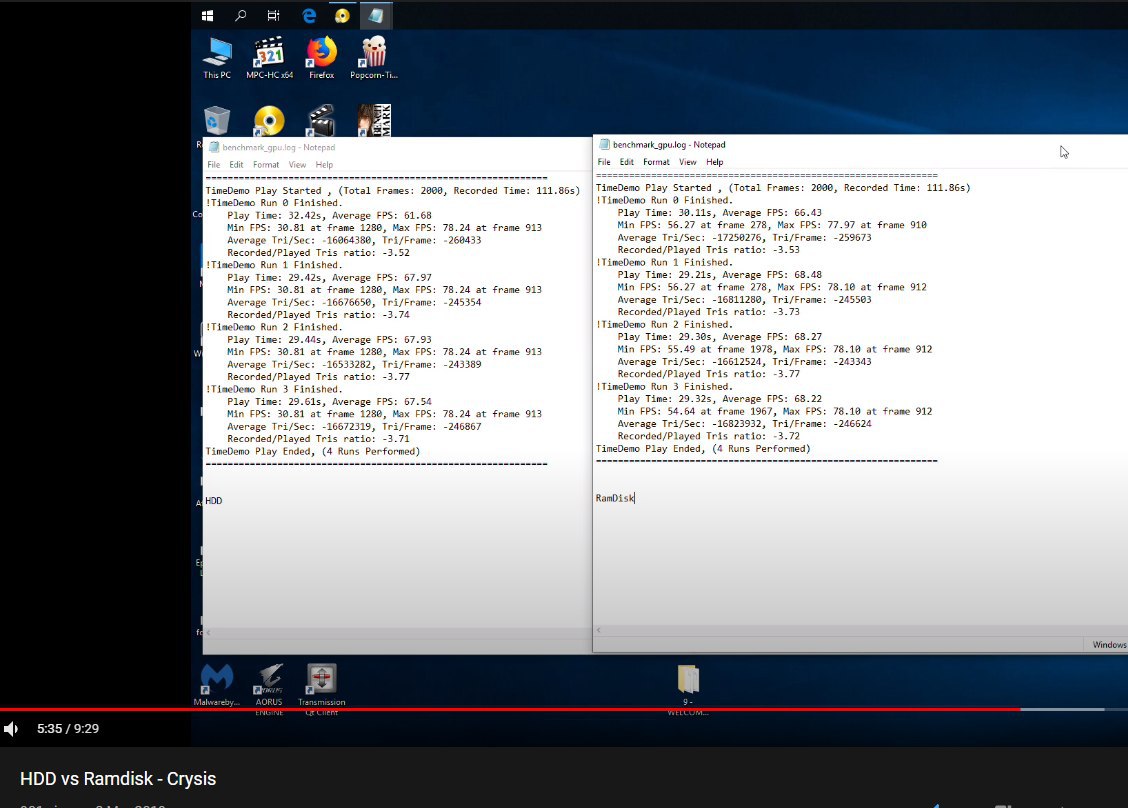Launch the Malwarebytes desktop shortcut
Screen dimensions: 1128x808
pyautogui.click(x=217, y=685)
